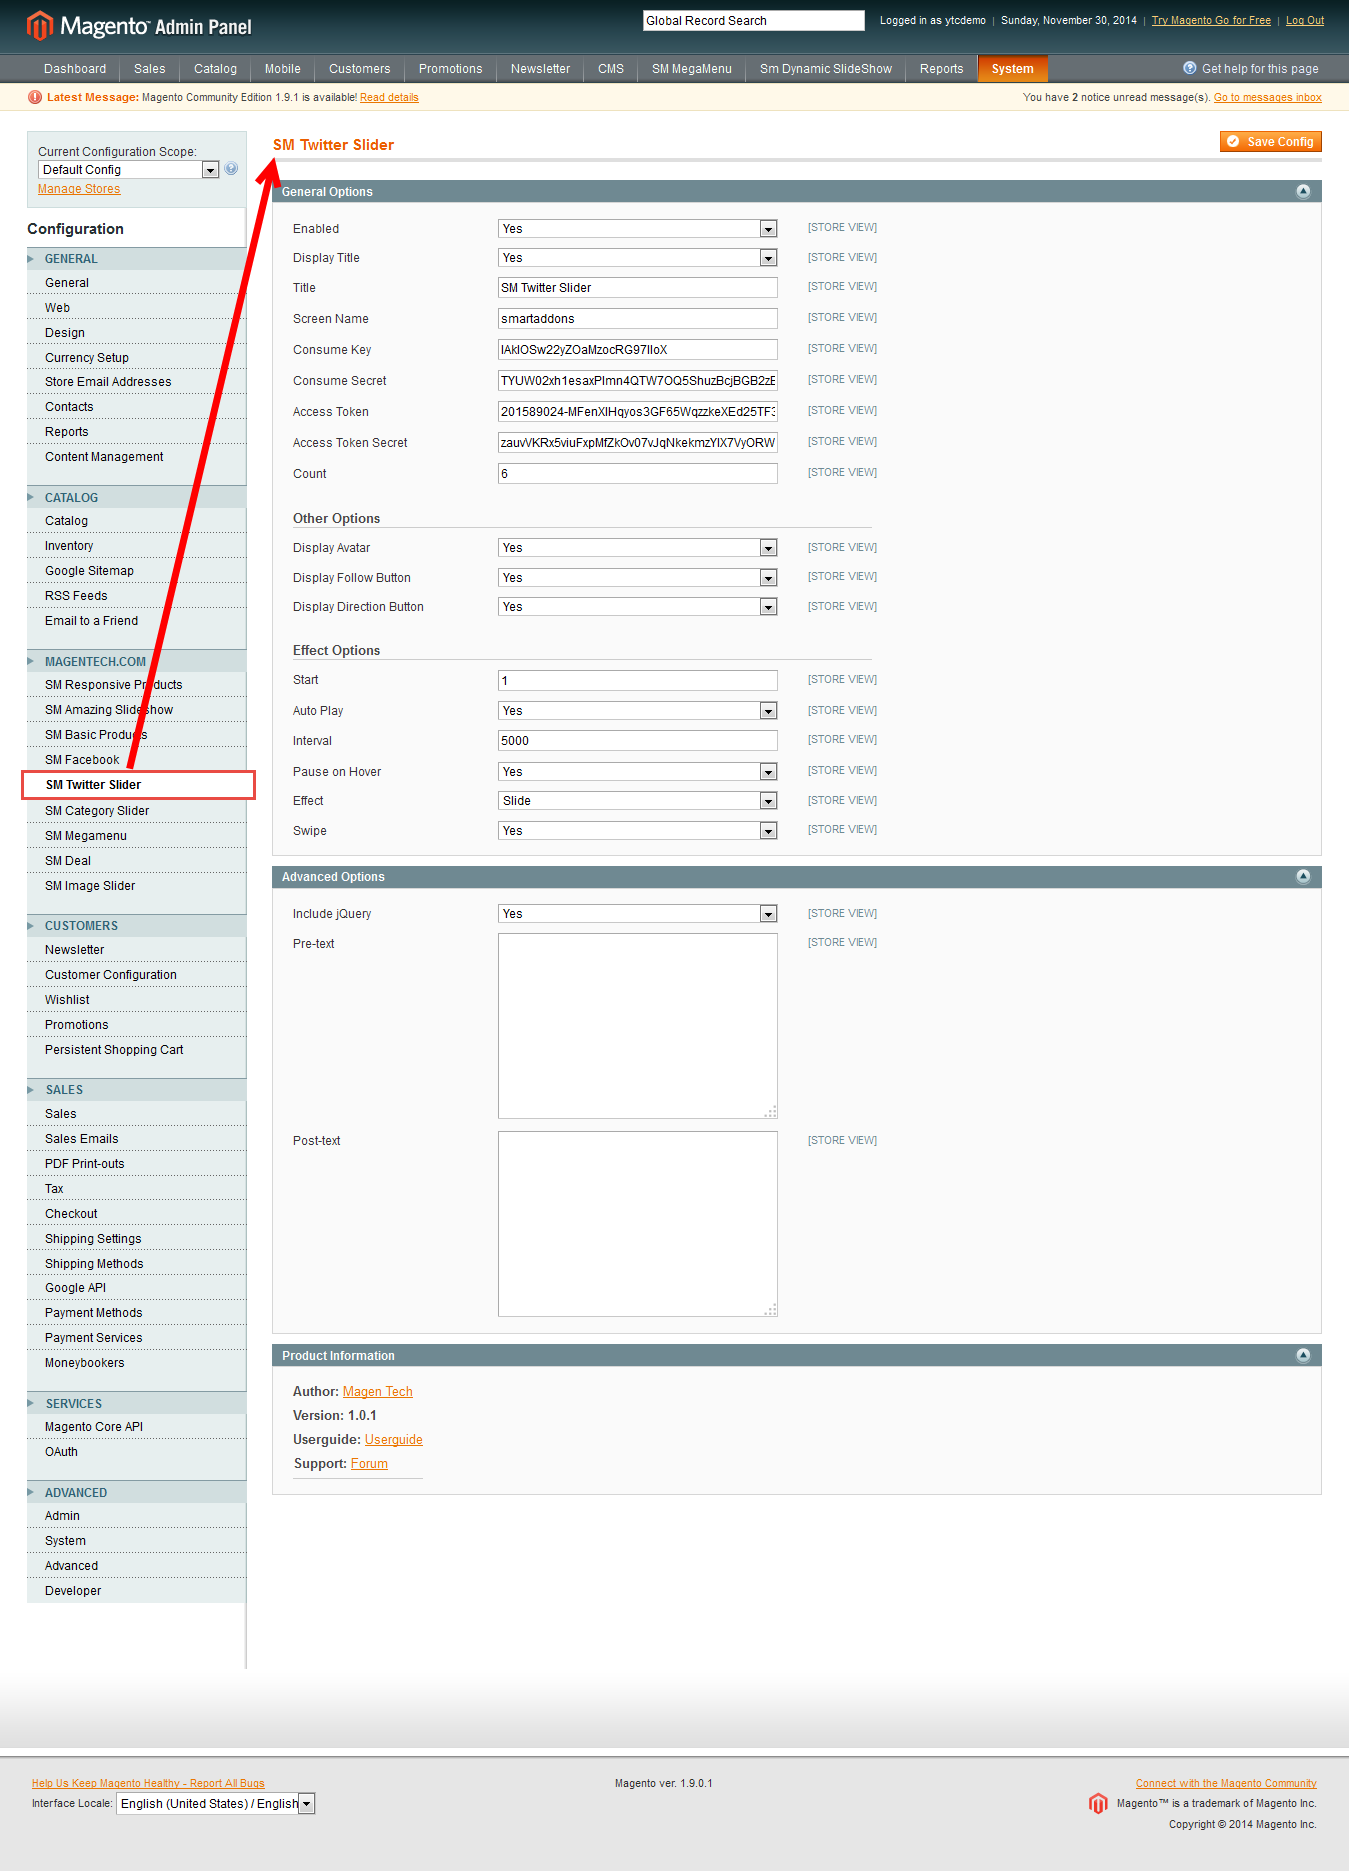Select Customer Configuration sidebar item

click(x=137, y=975)
